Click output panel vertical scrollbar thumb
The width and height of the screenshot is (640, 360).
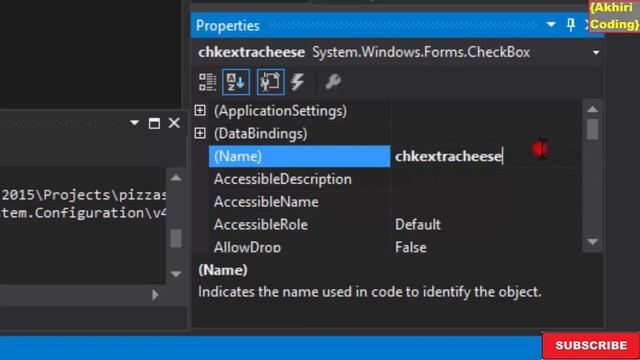click(176, 238)
